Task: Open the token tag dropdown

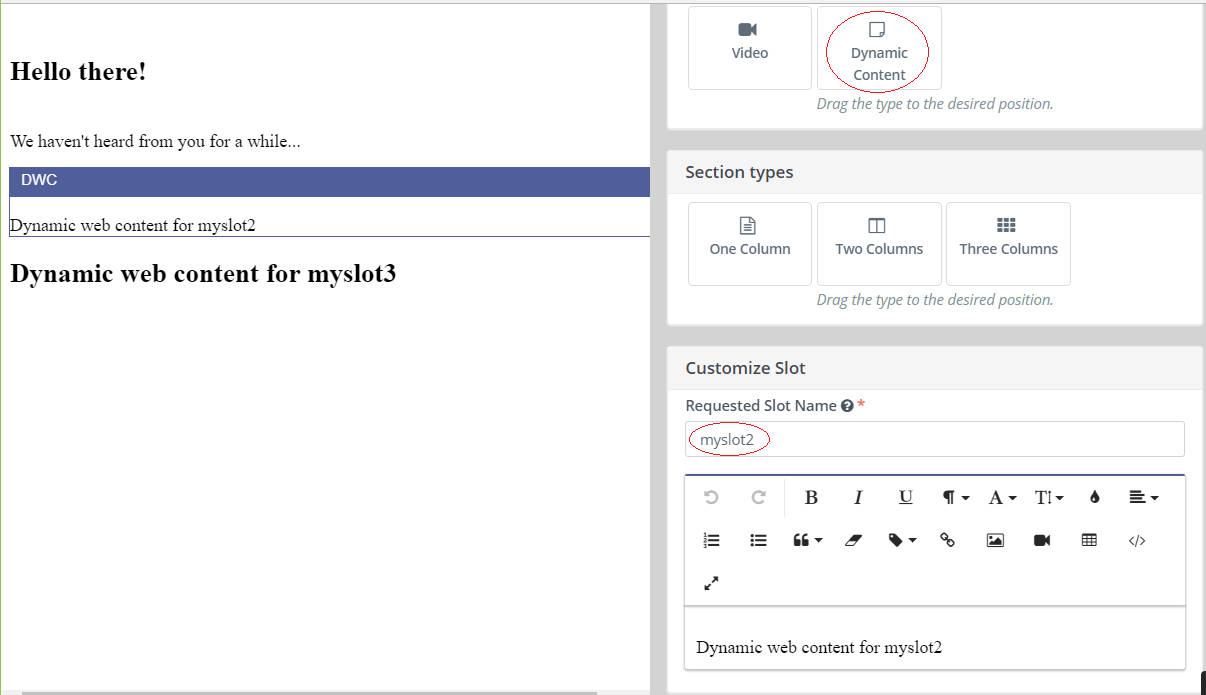Action: click(902, 540)
